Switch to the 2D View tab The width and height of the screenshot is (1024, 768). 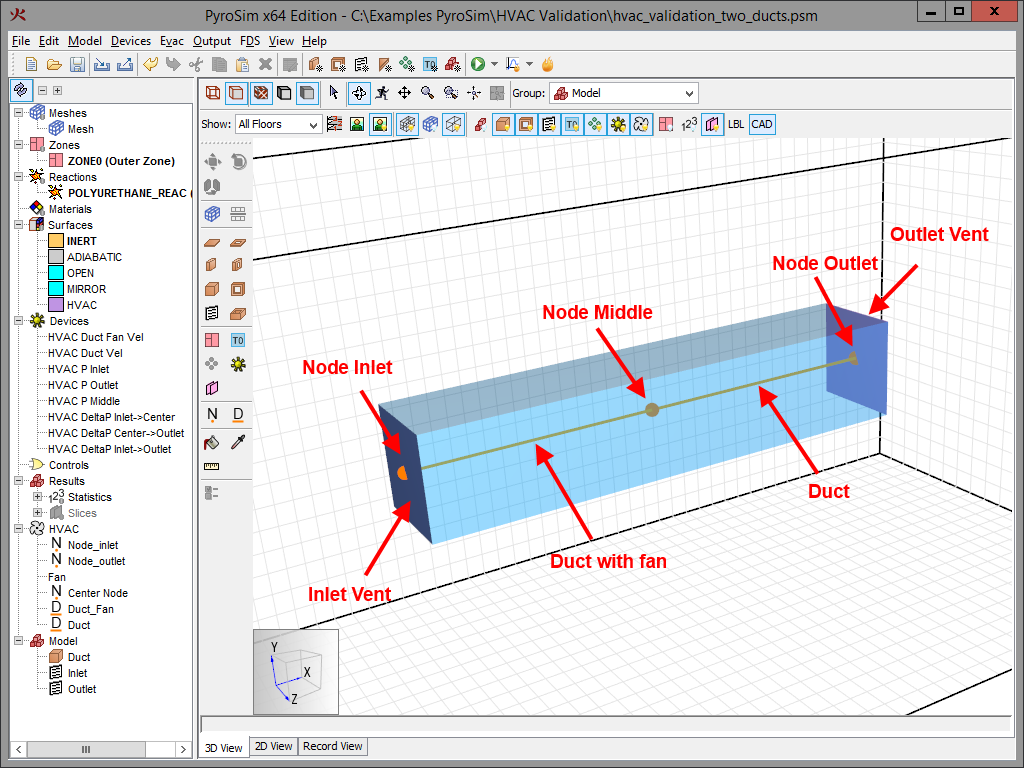coord(273,746)
